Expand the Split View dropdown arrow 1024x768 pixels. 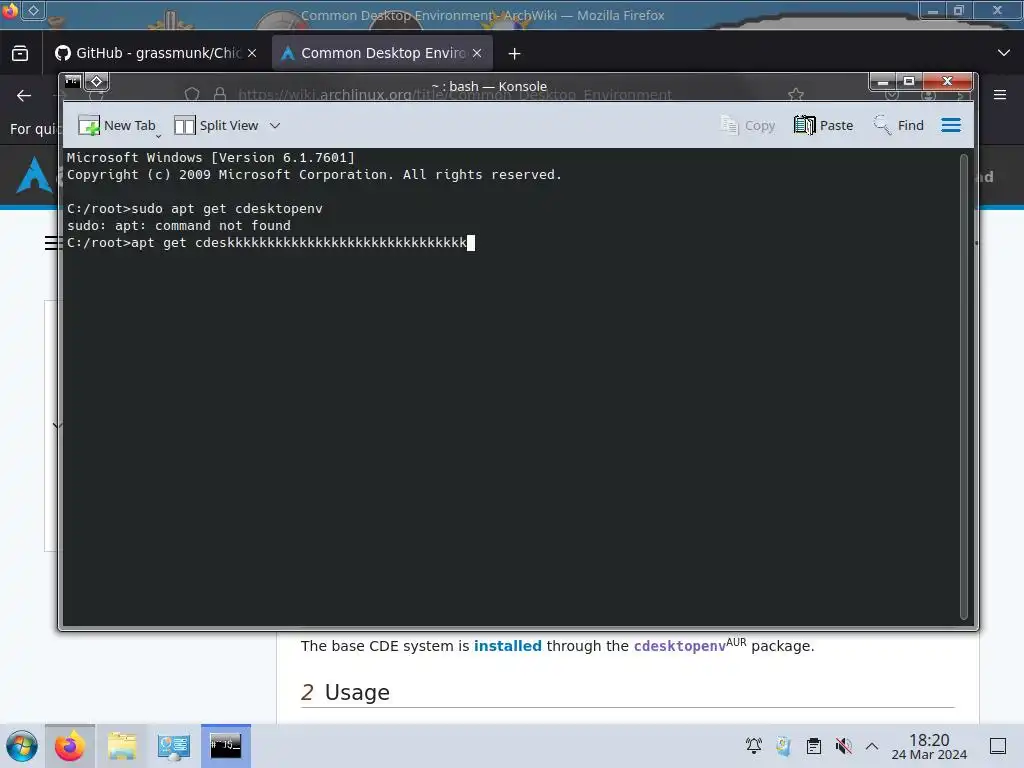click(x=275, y=125)
